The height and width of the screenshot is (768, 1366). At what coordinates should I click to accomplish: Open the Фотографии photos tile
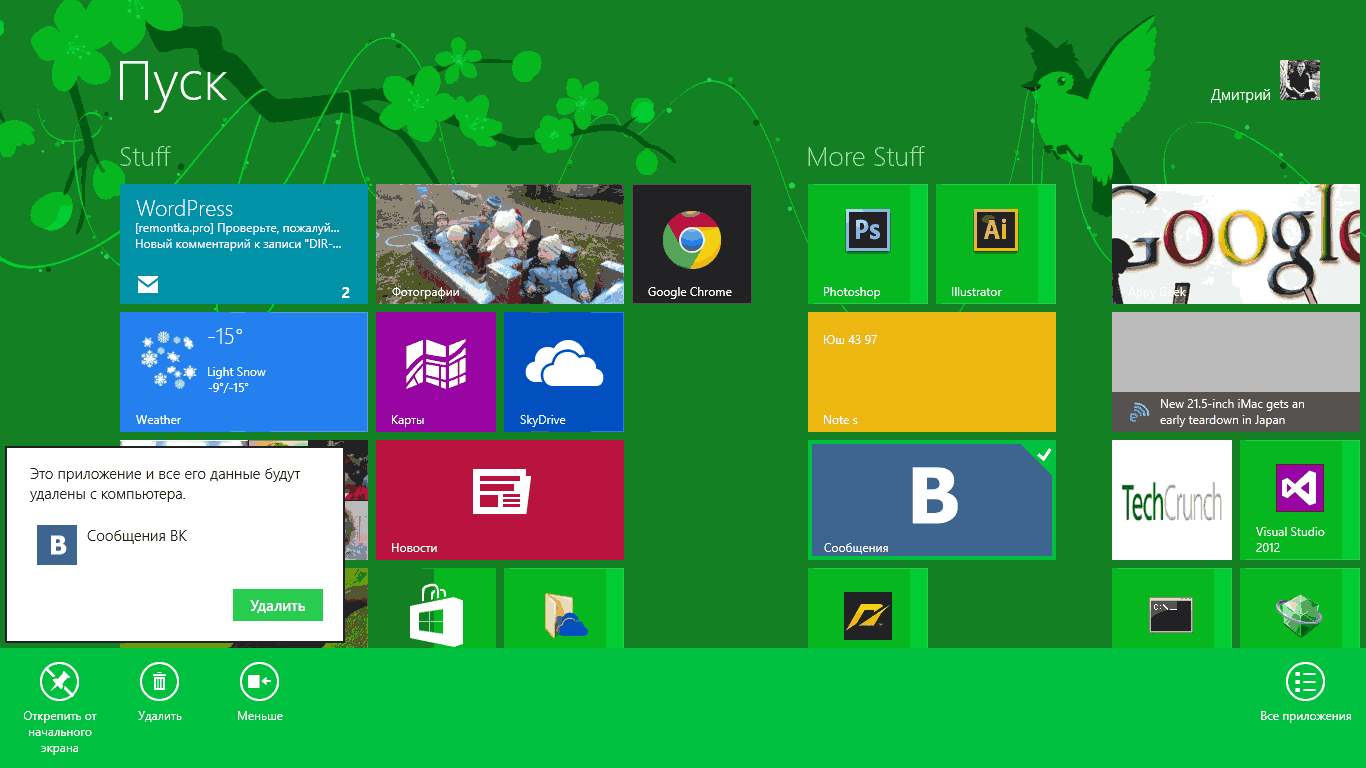coord(500,244)
